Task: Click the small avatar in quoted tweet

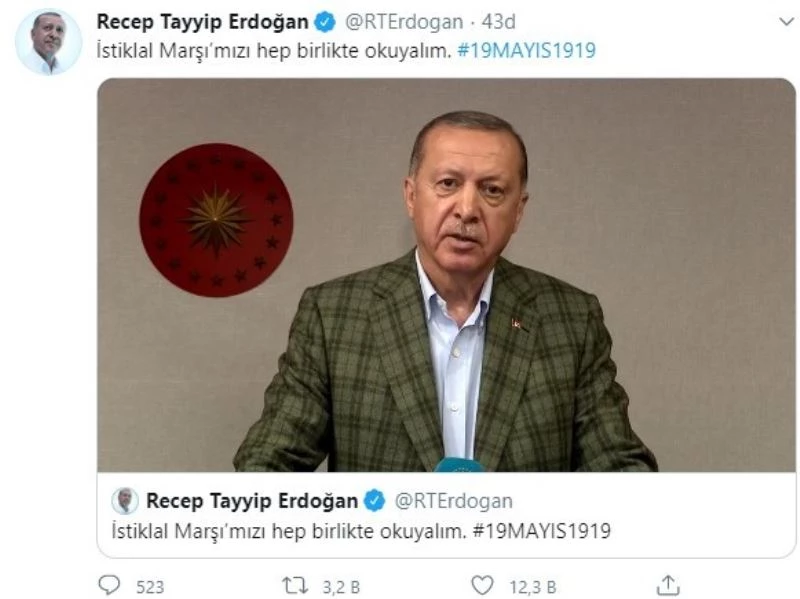Action: point(125,501)
